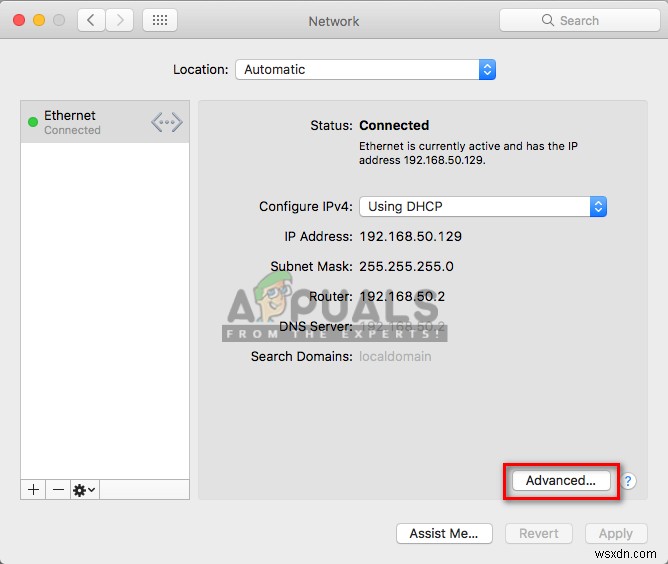Screen dimensions: 668x564
Task: Remove selected service with minus button
Action: pos(58,489)
